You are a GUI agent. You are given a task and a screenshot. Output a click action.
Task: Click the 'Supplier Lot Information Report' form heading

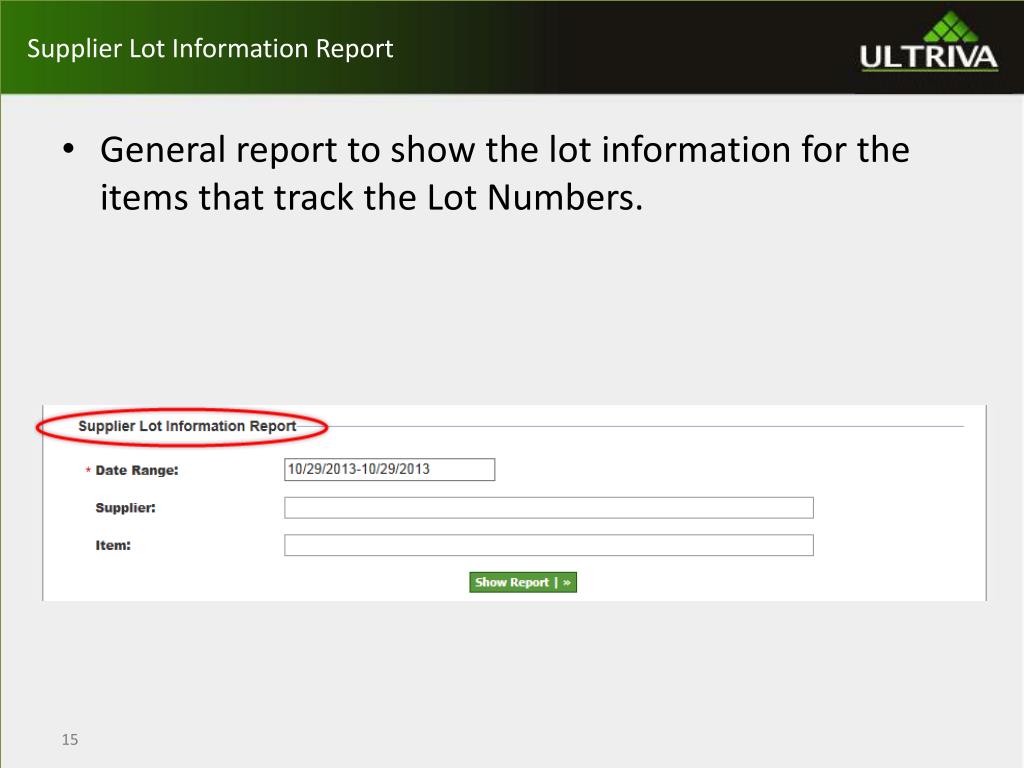[187, 426]
